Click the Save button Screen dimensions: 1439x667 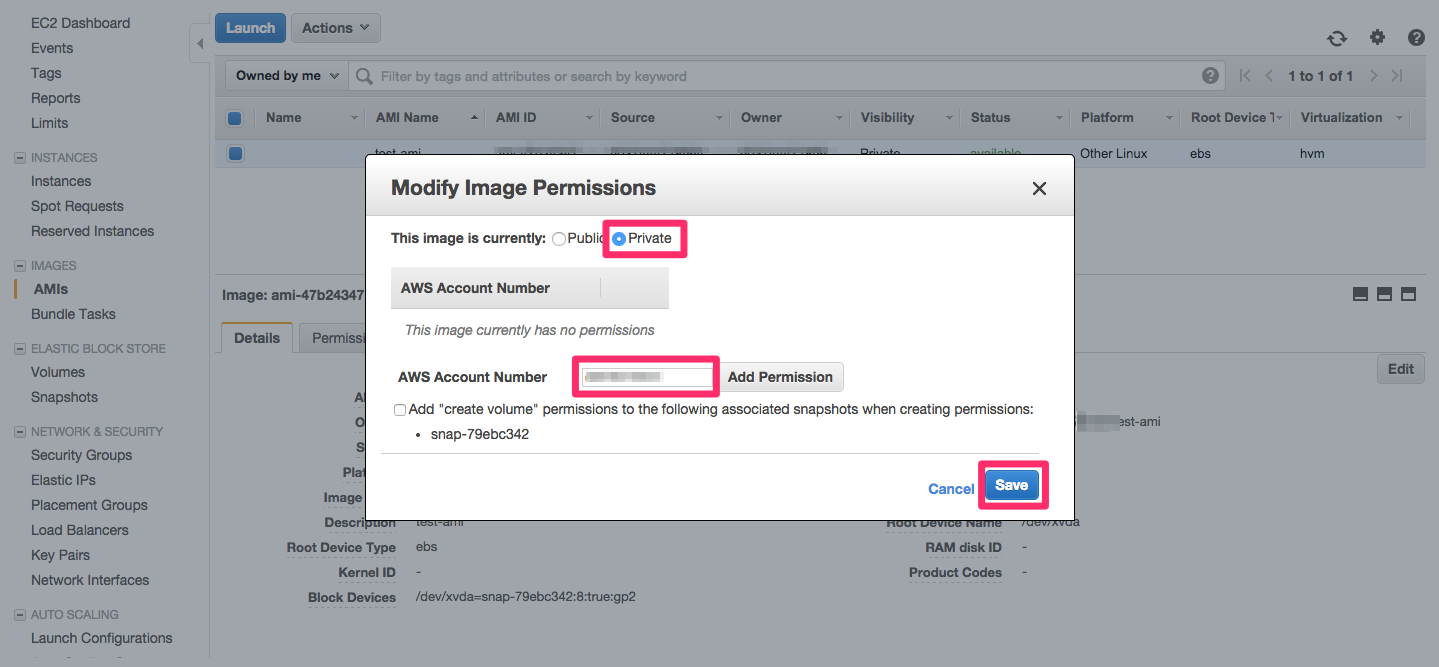point(1011,485)
